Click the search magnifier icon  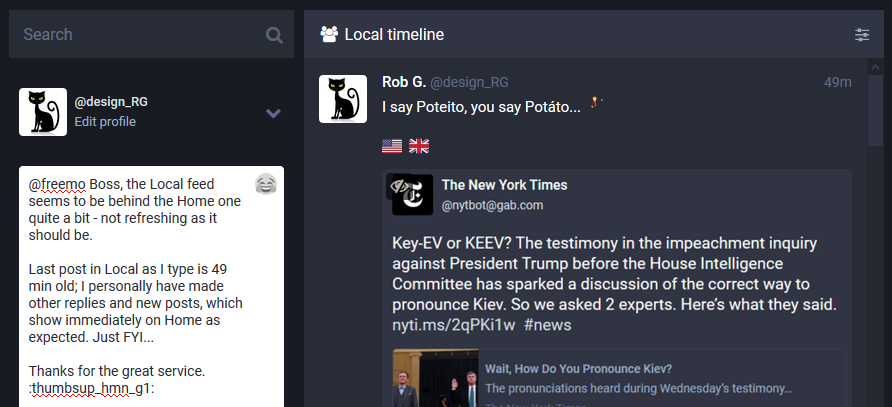coord(274,35)
